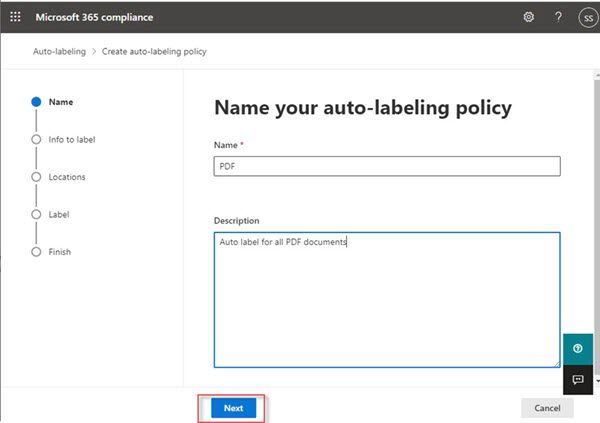Open the settings gear icon
The height and width of the screenshot is (423, 600).
tap(528, 17)
